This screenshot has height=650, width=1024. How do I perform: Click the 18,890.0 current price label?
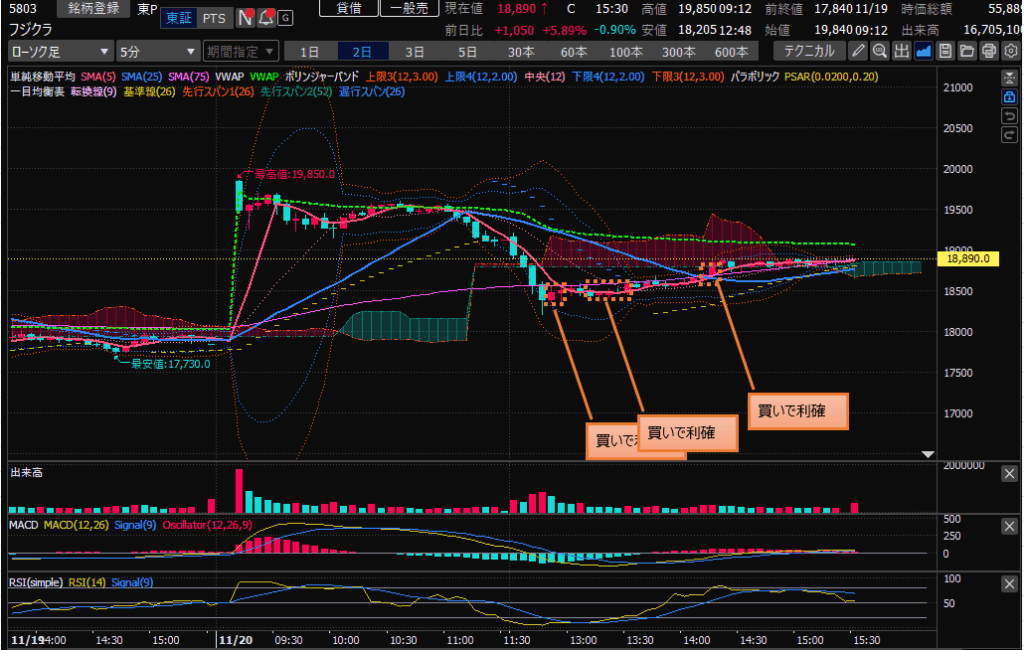click(968, 258)
